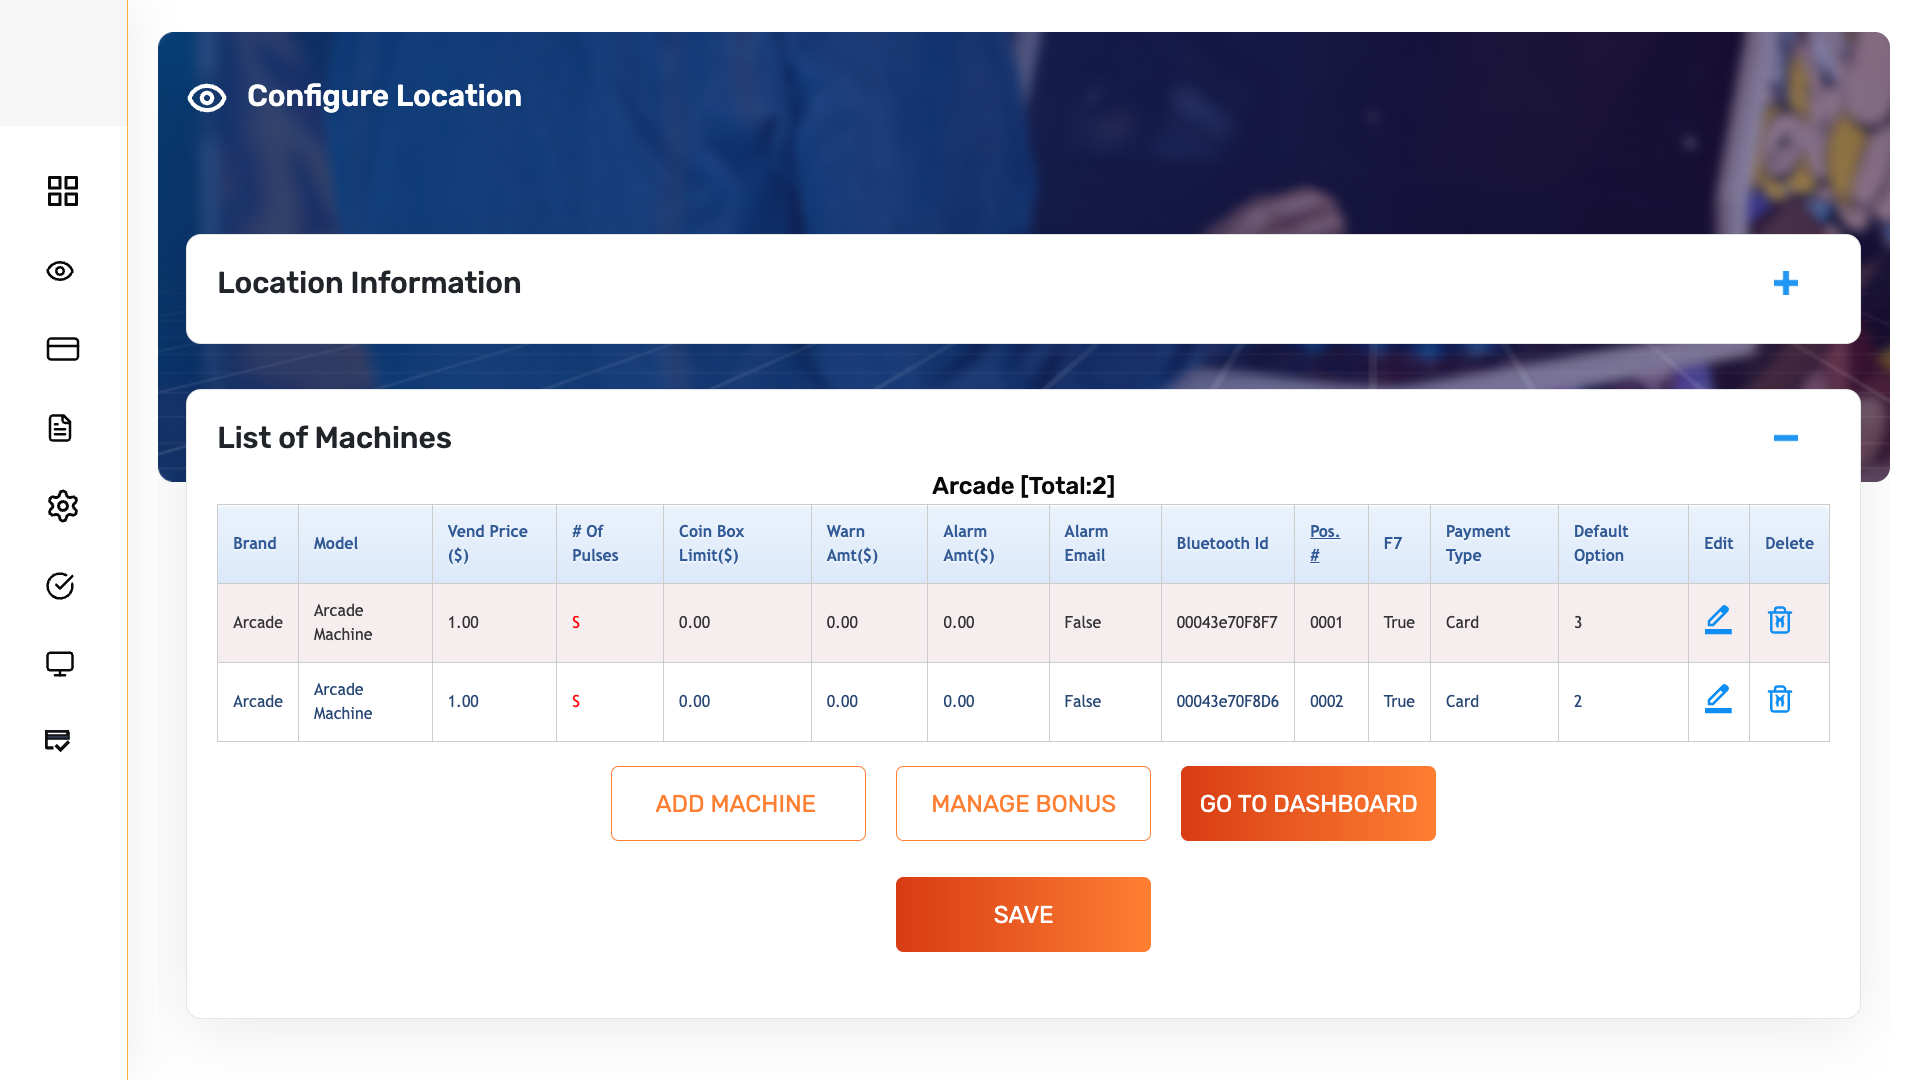
Task: Click the circled checkmark sidebar icon
Action: point(60,586)
